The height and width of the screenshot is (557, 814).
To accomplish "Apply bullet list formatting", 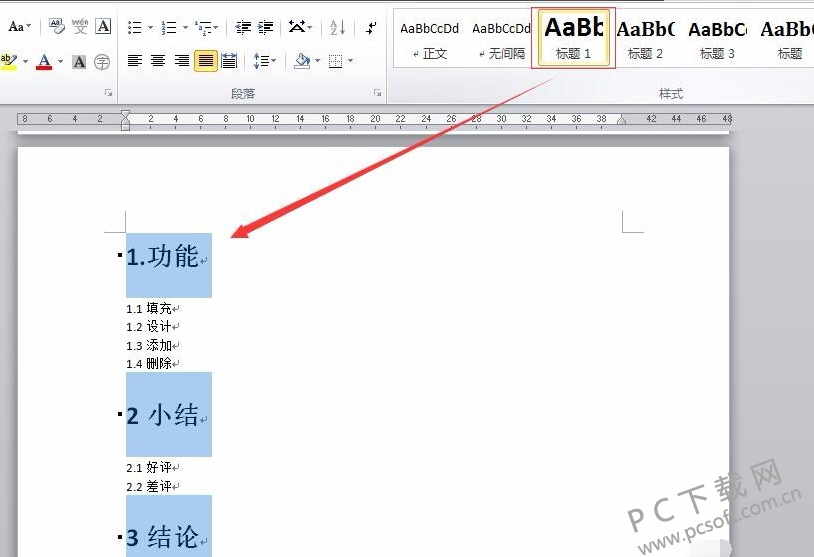I will [134, 27].
